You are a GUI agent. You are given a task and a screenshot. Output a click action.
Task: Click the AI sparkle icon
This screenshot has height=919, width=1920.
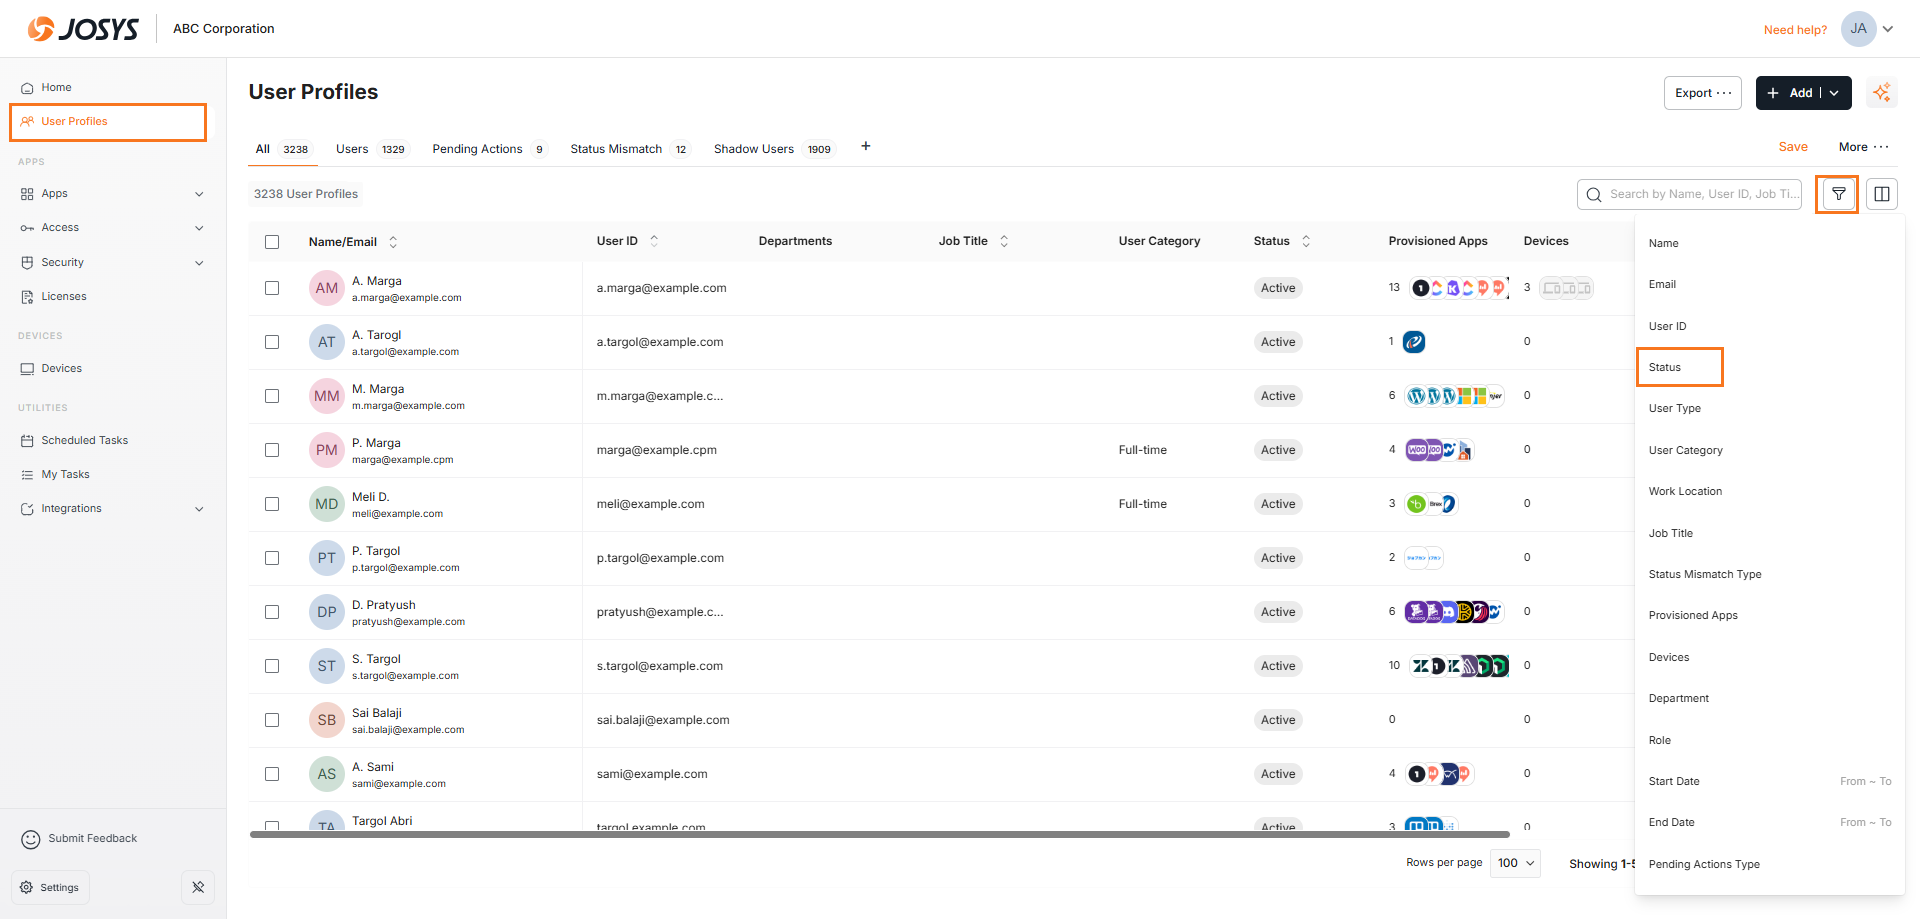point(1881,93)
